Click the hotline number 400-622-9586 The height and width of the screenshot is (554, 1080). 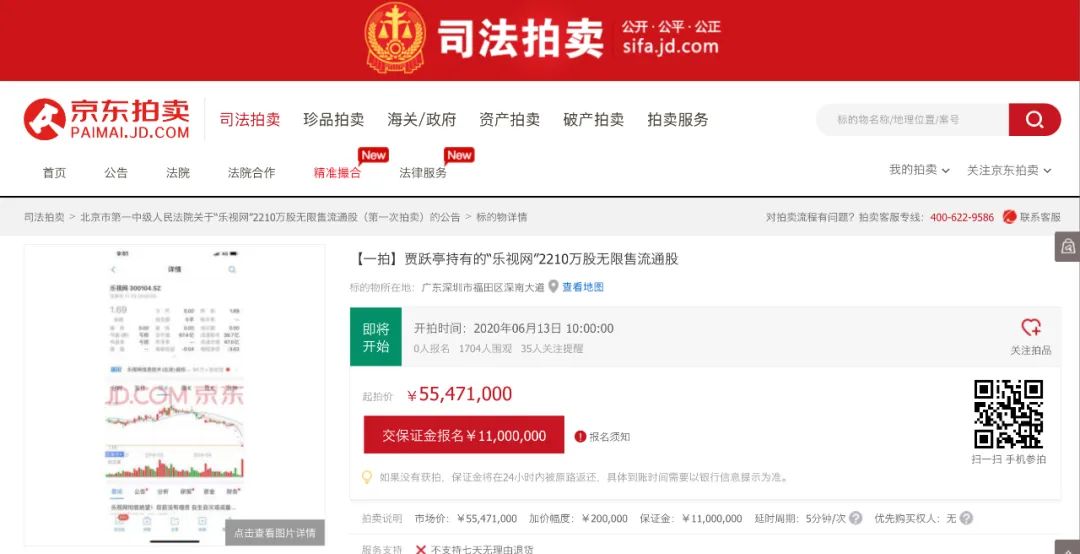(x=962, y=217)
